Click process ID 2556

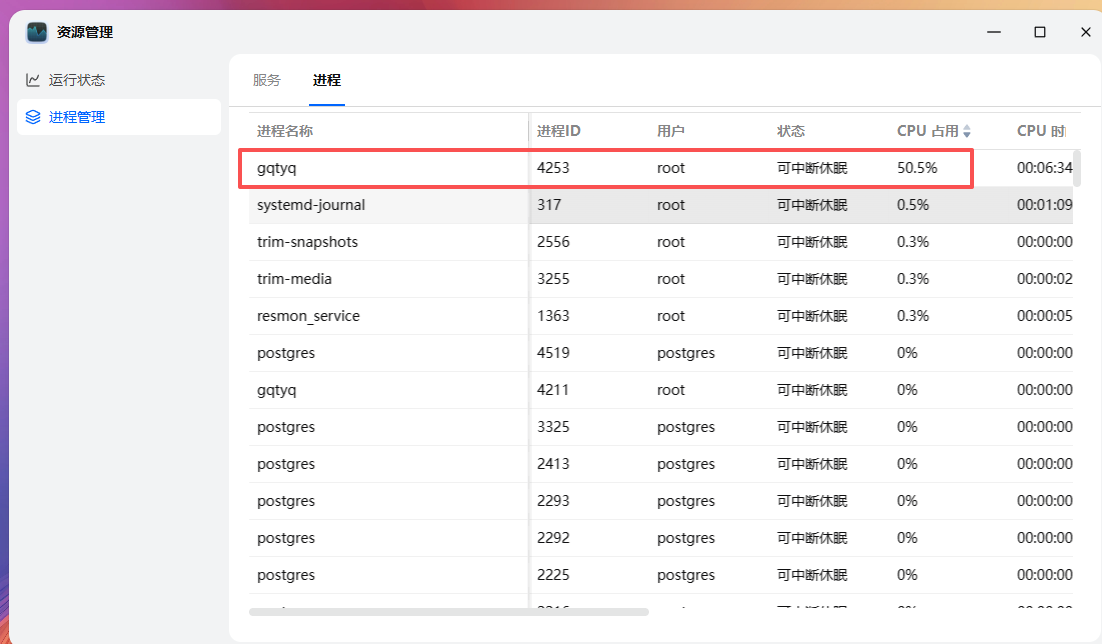click(x=553, y=242)
